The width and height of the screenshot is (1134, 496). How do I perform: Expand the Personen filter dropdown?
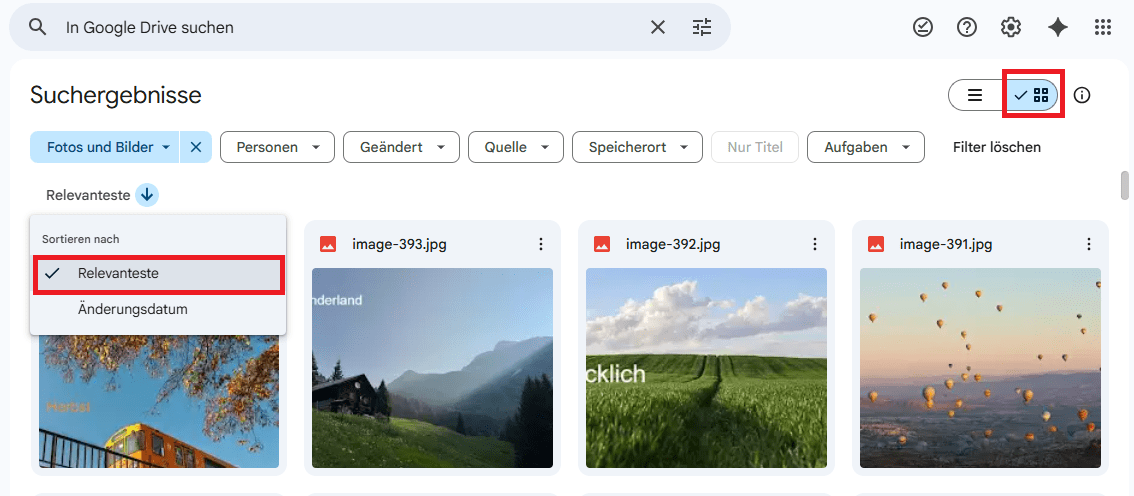[277, 147]
